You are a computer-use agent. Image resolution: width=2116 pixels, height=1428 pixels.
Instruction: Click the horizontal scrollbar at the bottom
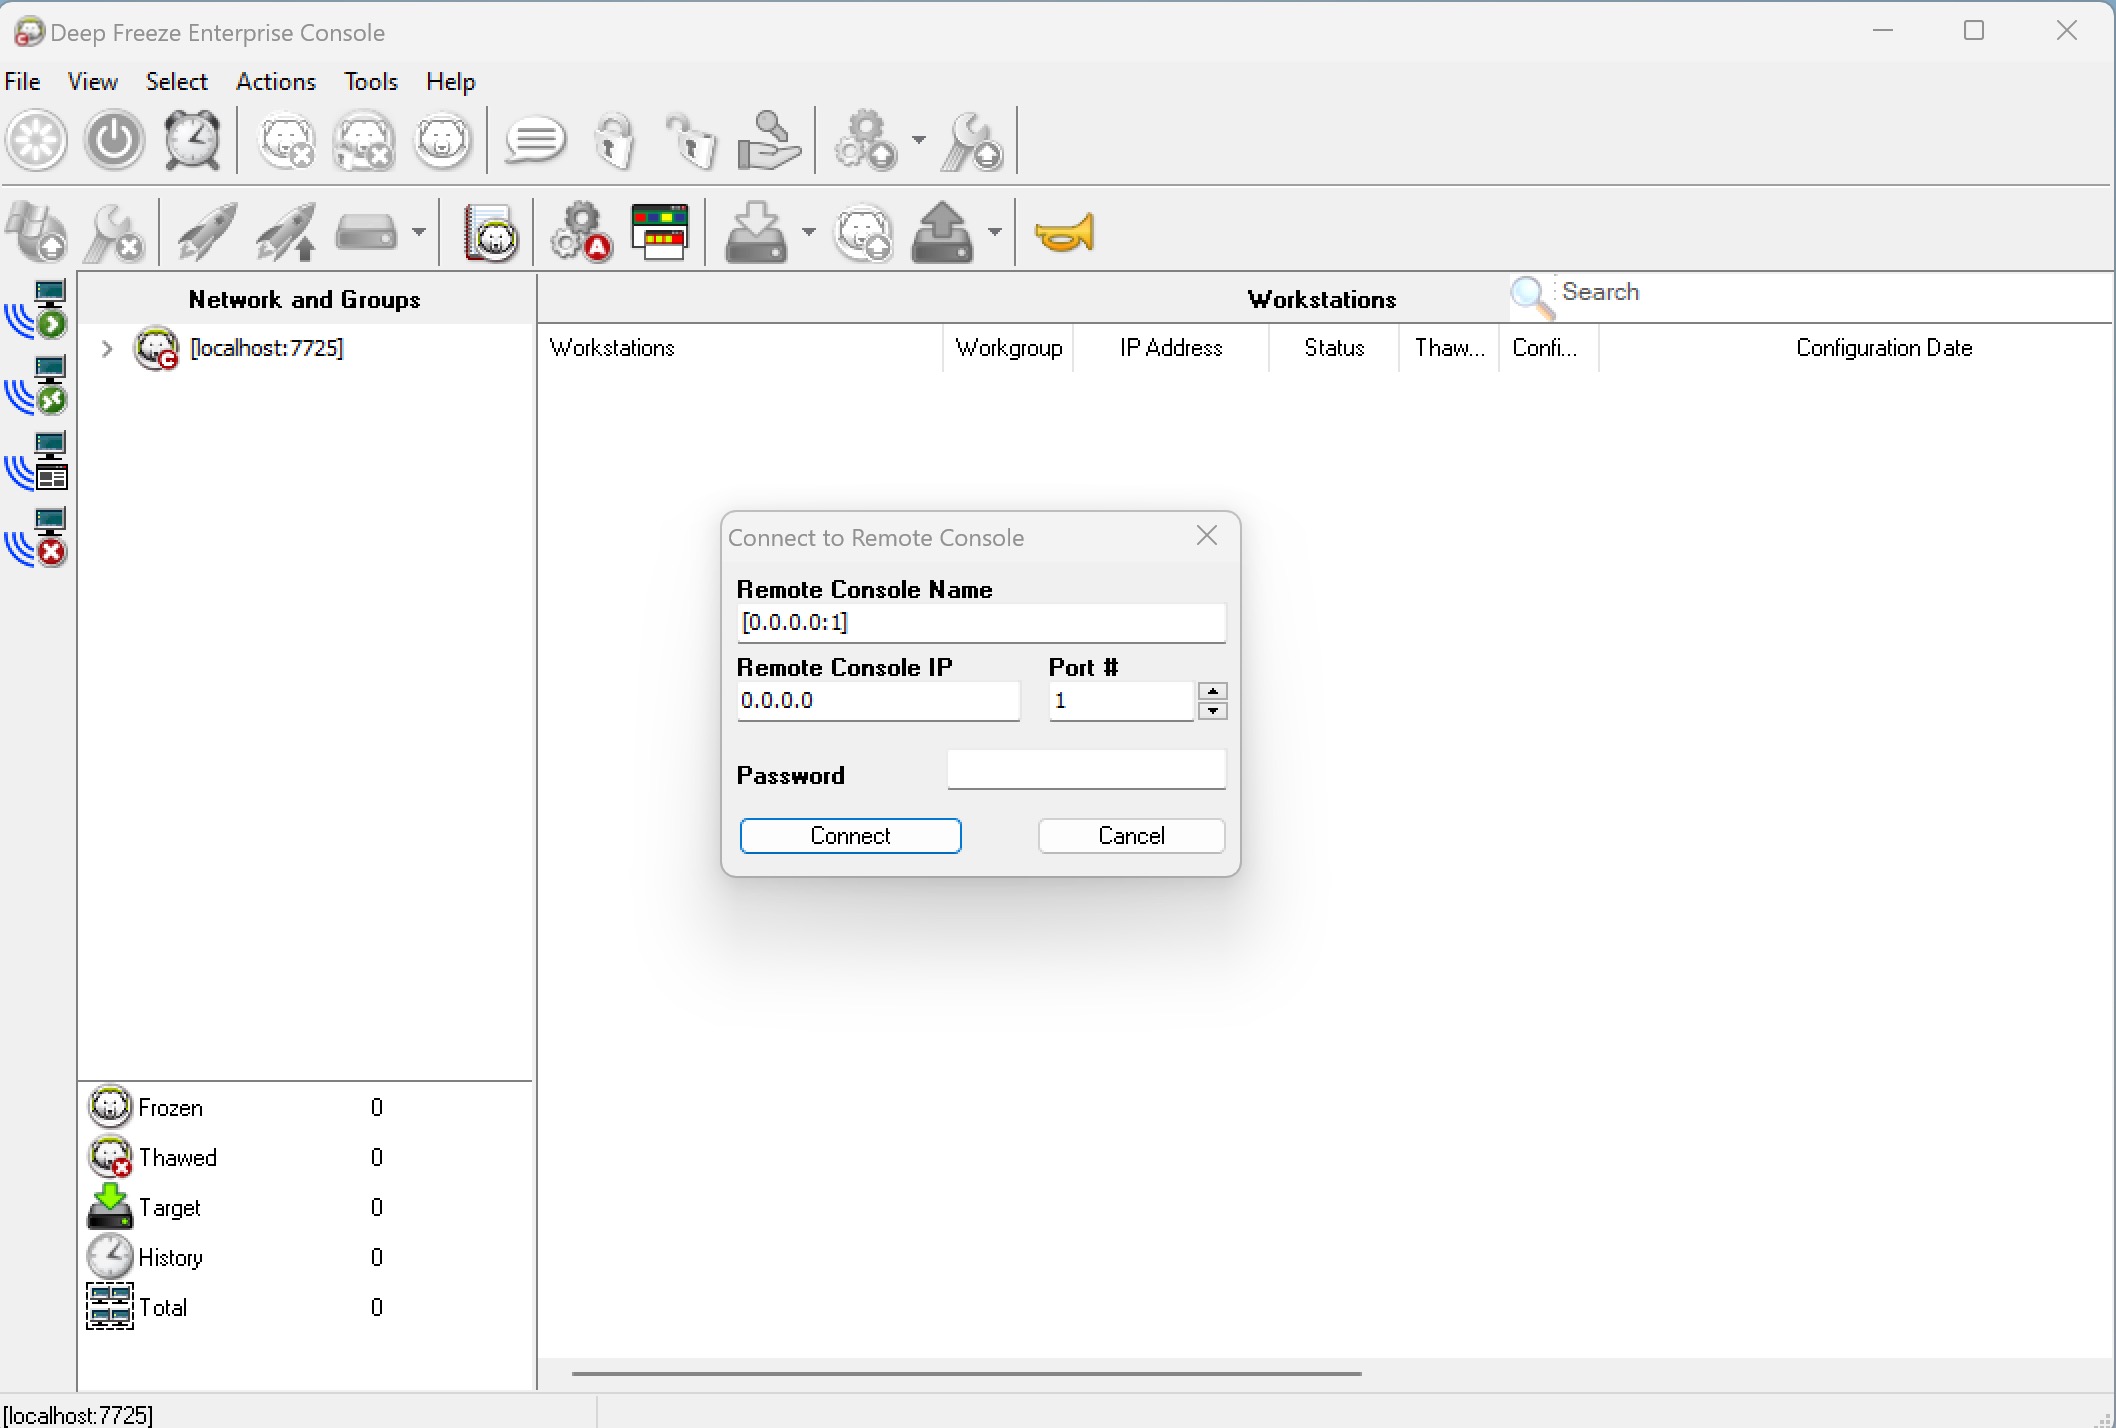966,1374
